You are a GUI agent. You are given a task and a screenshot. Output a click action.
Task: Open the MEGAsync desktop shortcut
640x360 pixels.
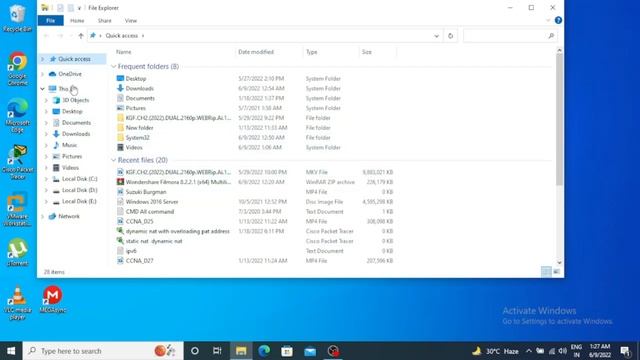[53, 299]
